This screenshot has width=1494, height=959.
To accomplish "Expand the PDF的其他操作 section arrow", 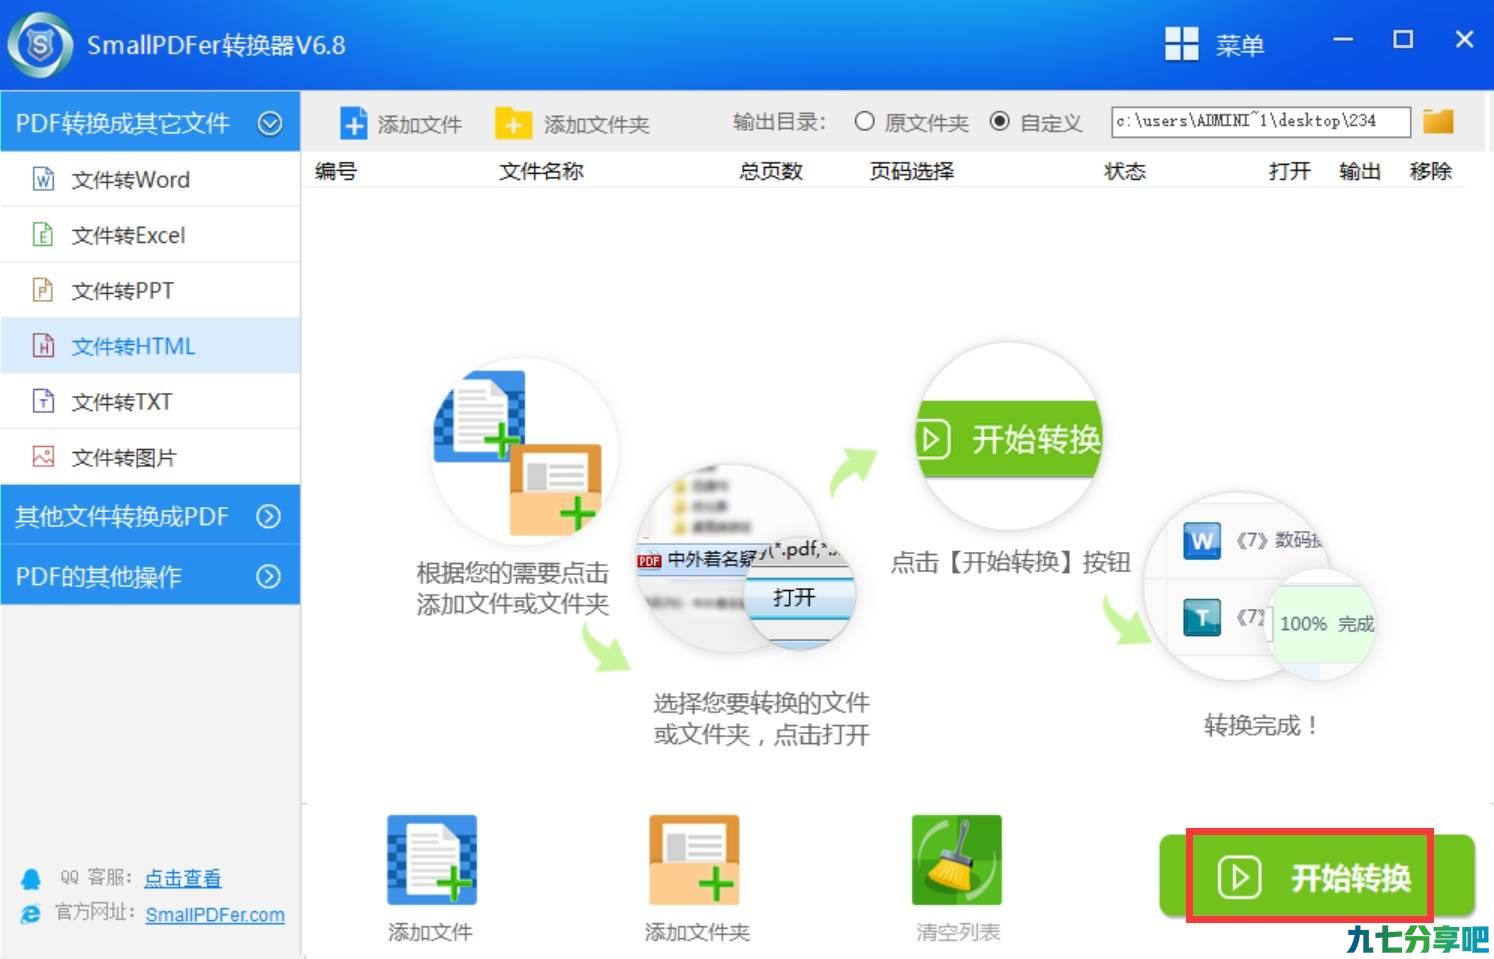I will pos(268,576).
